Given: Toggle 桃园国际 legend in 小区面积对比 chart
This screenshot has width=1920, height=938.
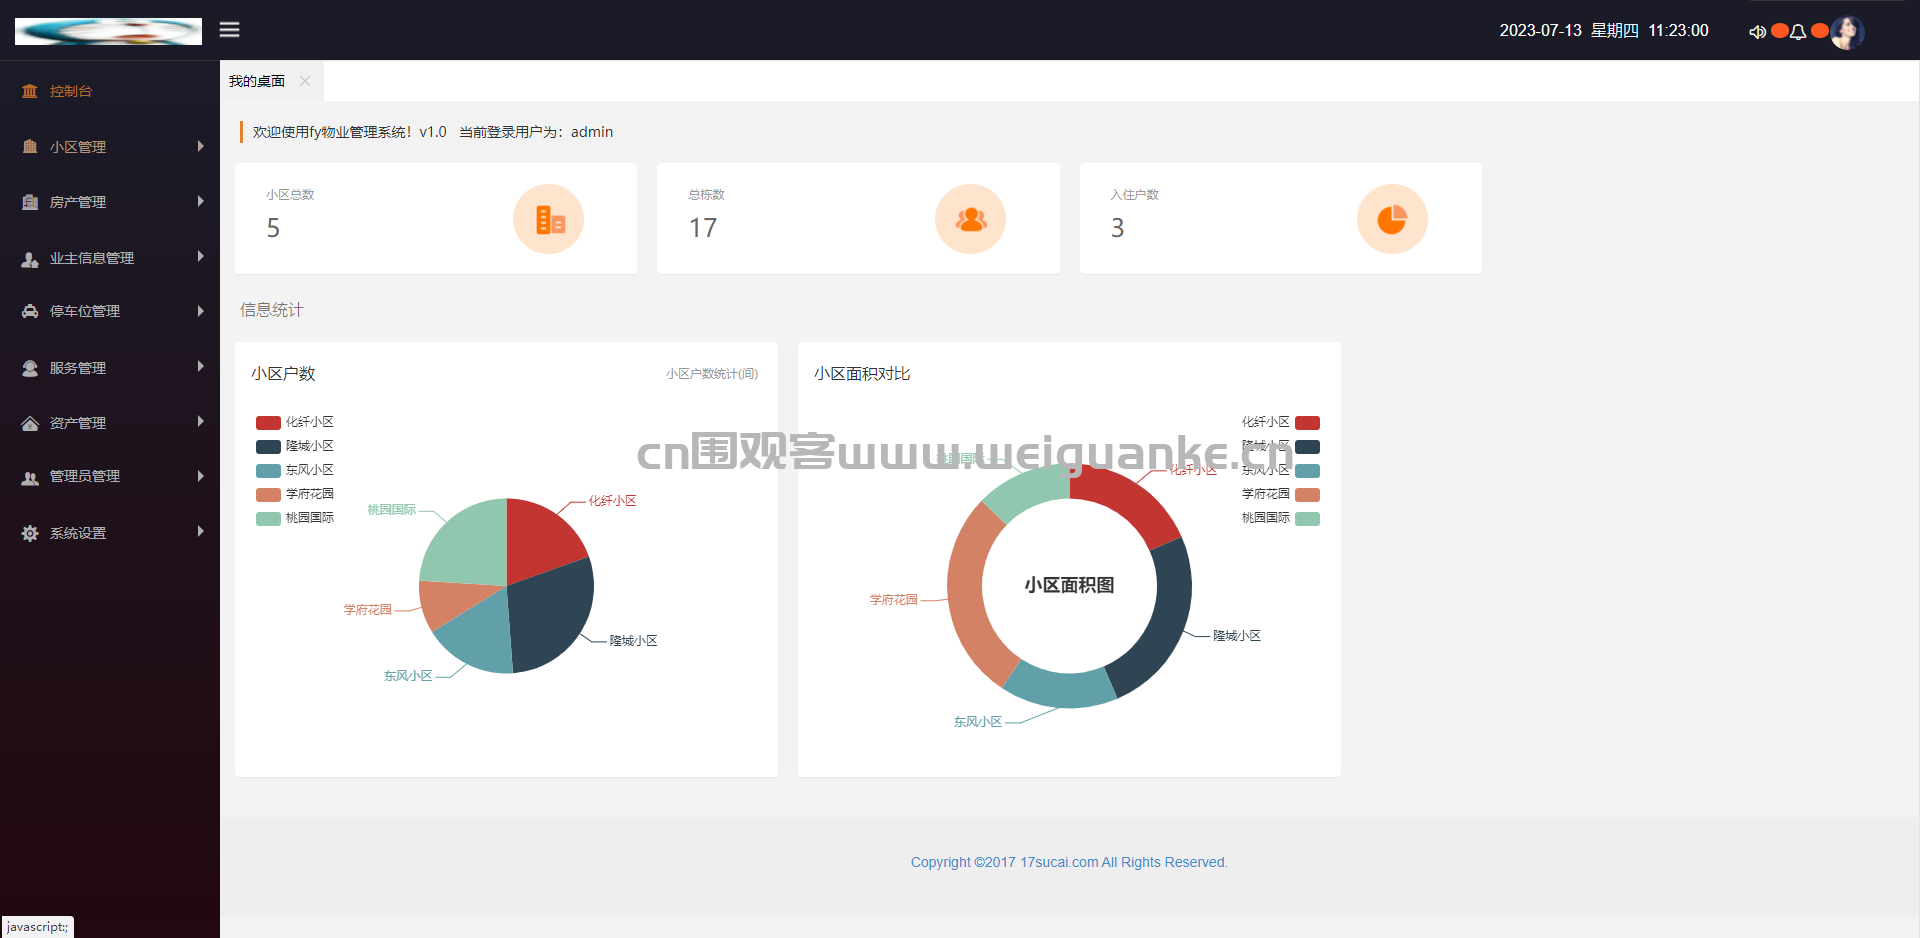Looking at the screenshot, I should pyautogui.click(x=1280, y=518).
